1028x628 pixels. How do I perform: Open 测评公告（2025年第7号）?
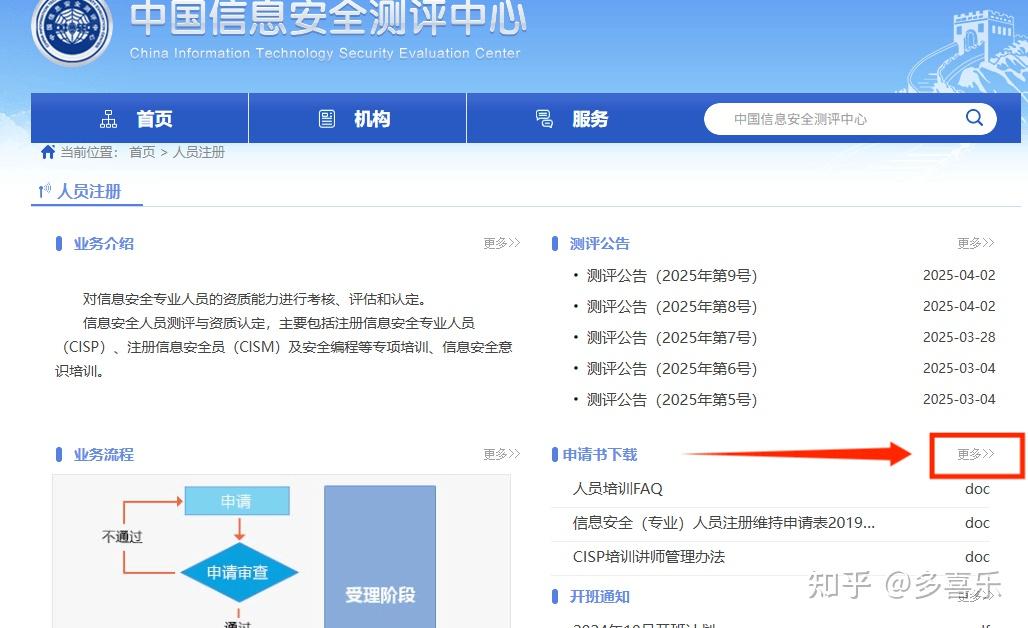tap(671, 338)
